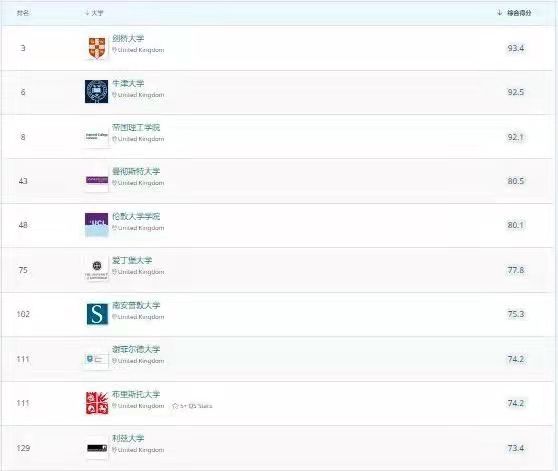Click 'United Kingdom' under 伦敦大学学院
This screenshot has height=471, width=558.
(x=141, y=228)
